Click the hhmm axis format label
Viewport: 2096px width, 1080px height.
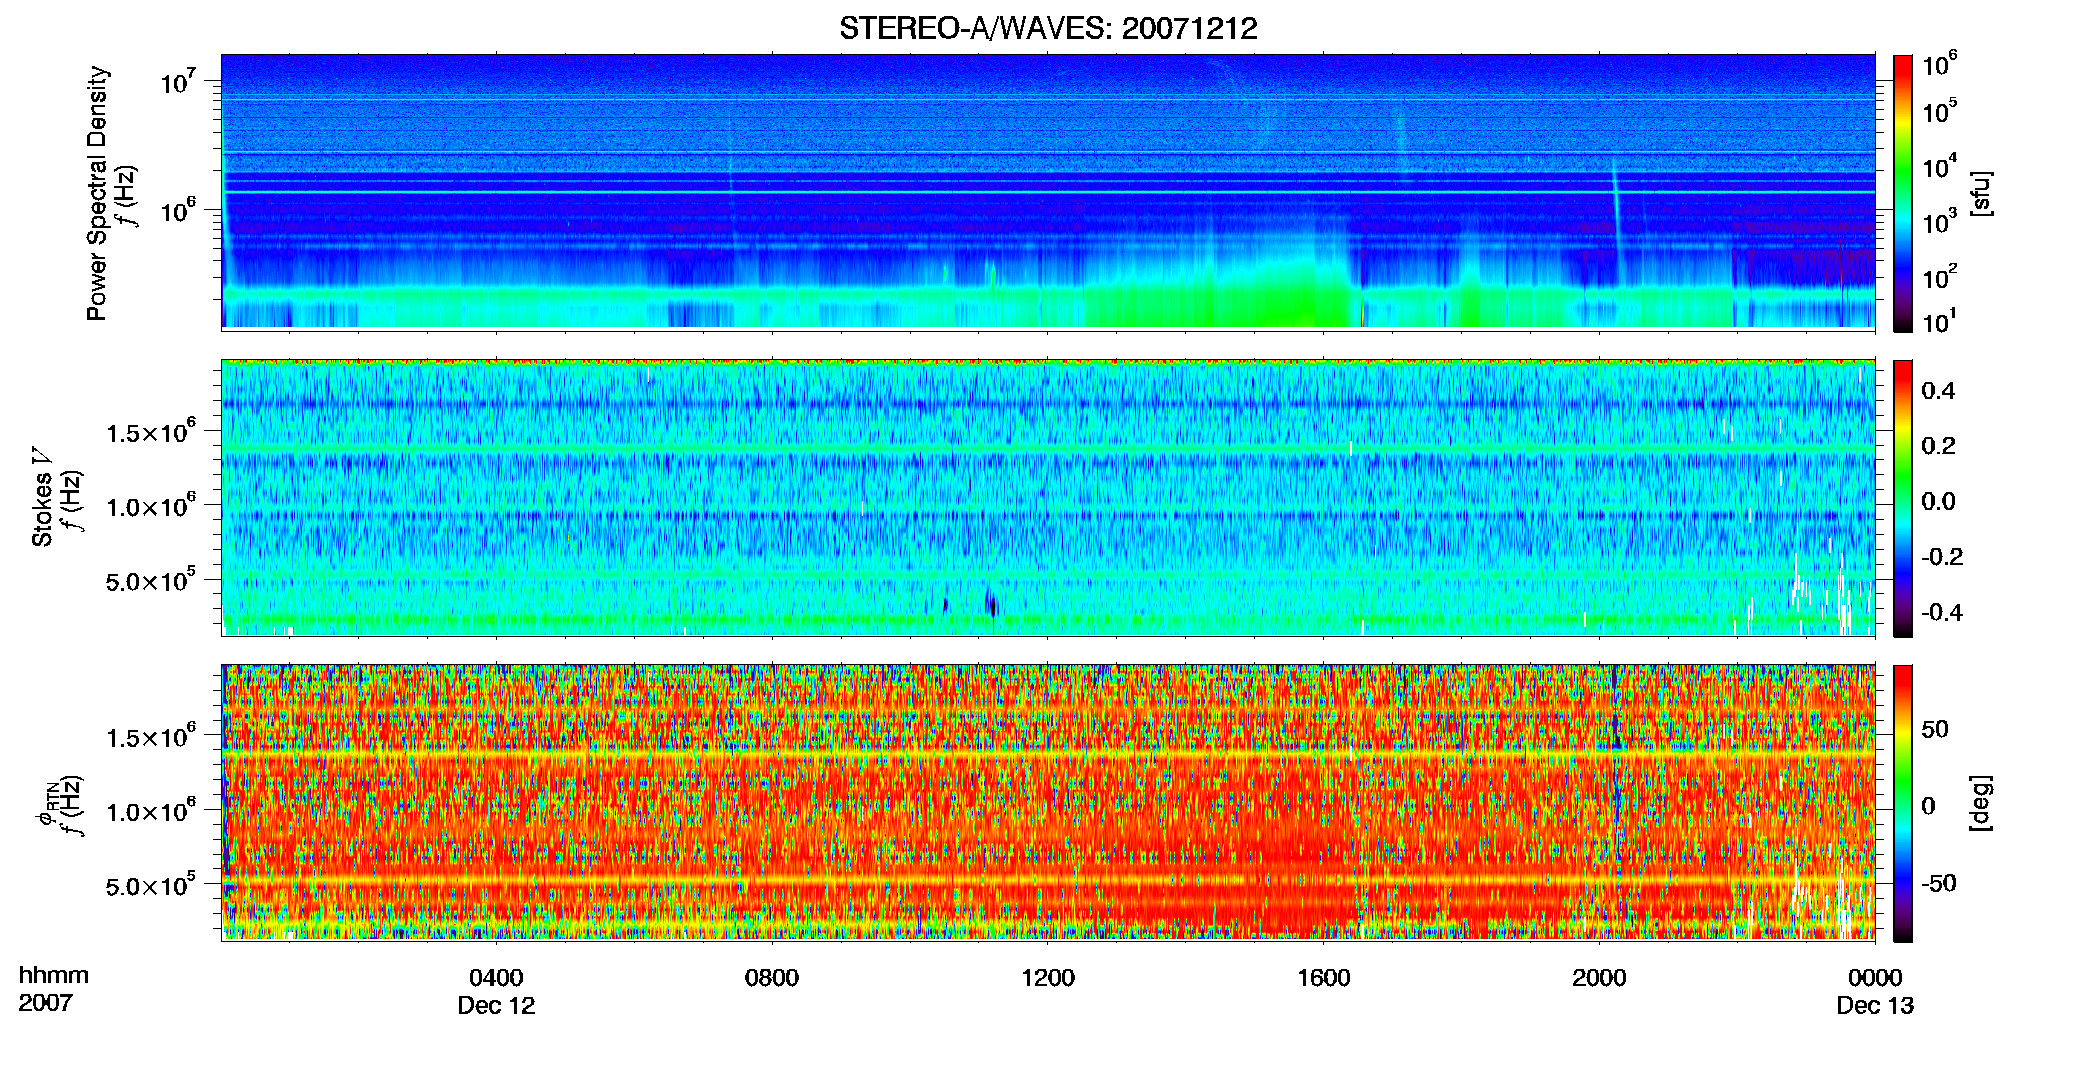(x=54, y=976)
